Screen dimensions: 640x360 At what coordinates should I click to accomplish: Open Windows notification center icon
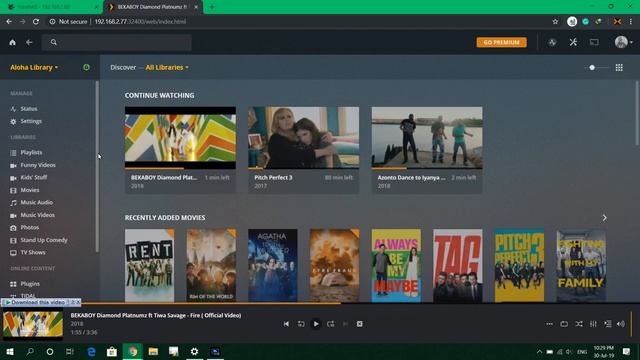coord(627,351)
